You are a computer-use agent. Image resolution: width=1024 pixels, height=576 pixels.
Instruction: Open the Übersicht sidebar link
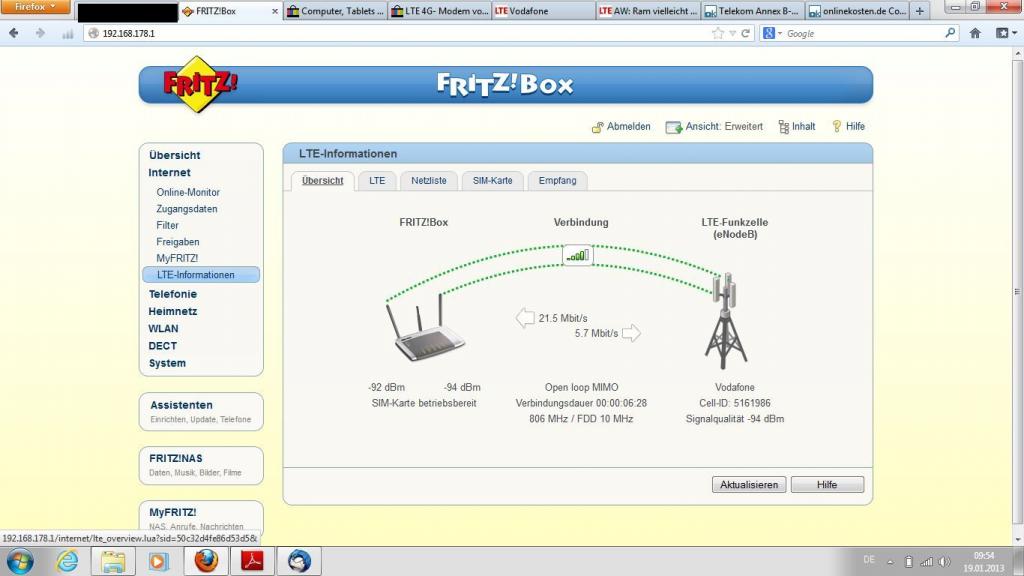tap(174, 155)
